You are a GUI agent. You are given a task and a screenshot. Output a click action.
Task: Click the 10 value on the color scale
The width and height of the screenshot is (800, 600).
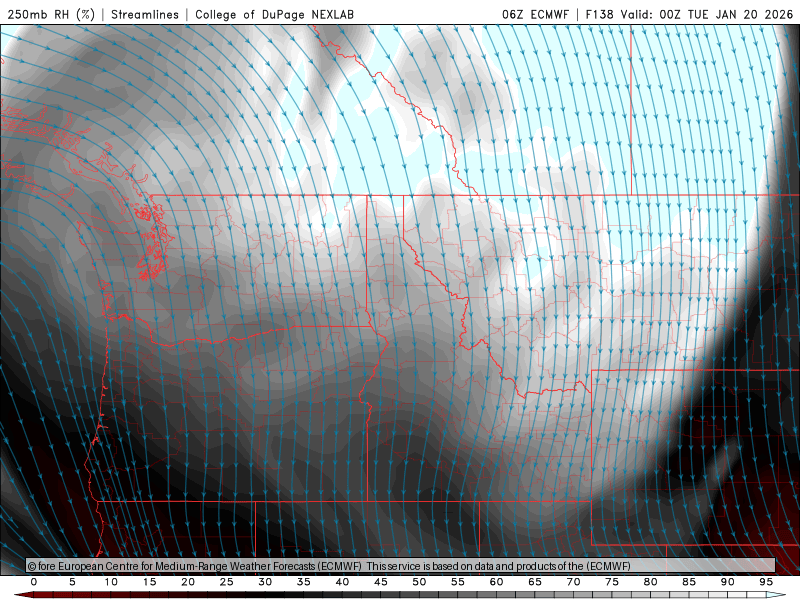[111, 582]
